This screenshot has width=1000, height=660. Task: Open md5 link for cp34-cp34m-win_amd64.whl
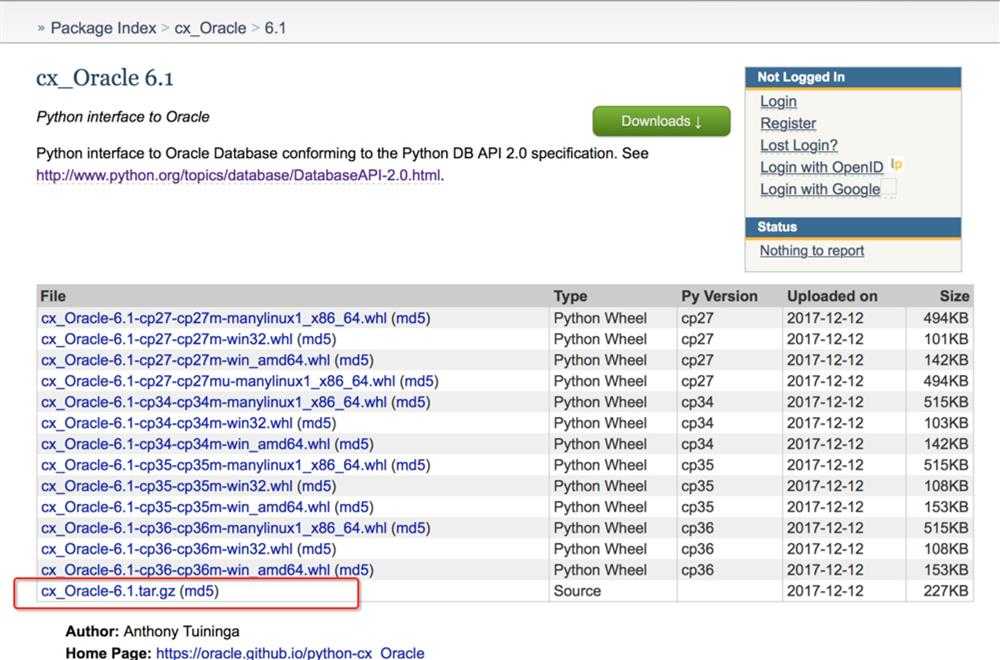click(354, 444)
